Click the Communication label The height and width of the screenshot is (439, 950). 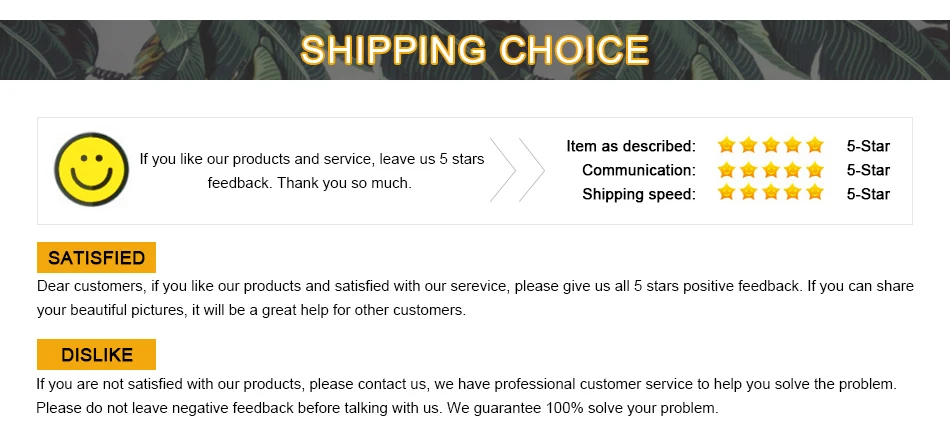pyautogui.click(x=639, y=170)
